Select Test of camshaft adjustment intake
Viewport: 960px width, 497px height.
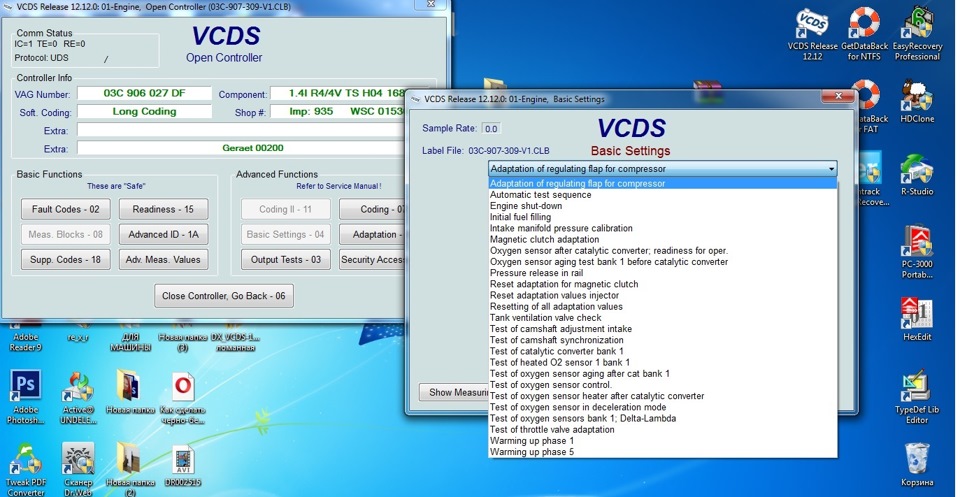662,329
